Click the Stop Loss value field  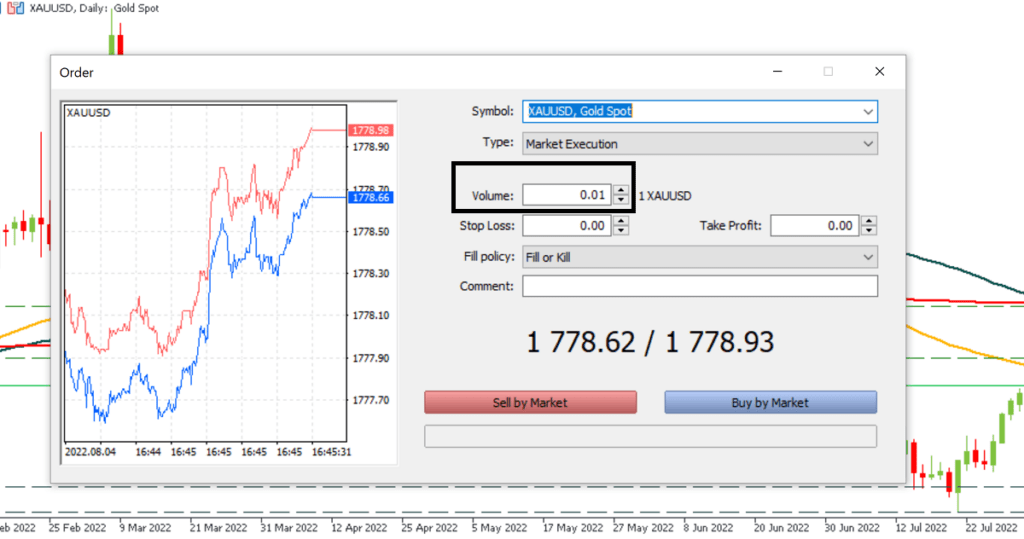pyautogui.click(x=565, y=226)
